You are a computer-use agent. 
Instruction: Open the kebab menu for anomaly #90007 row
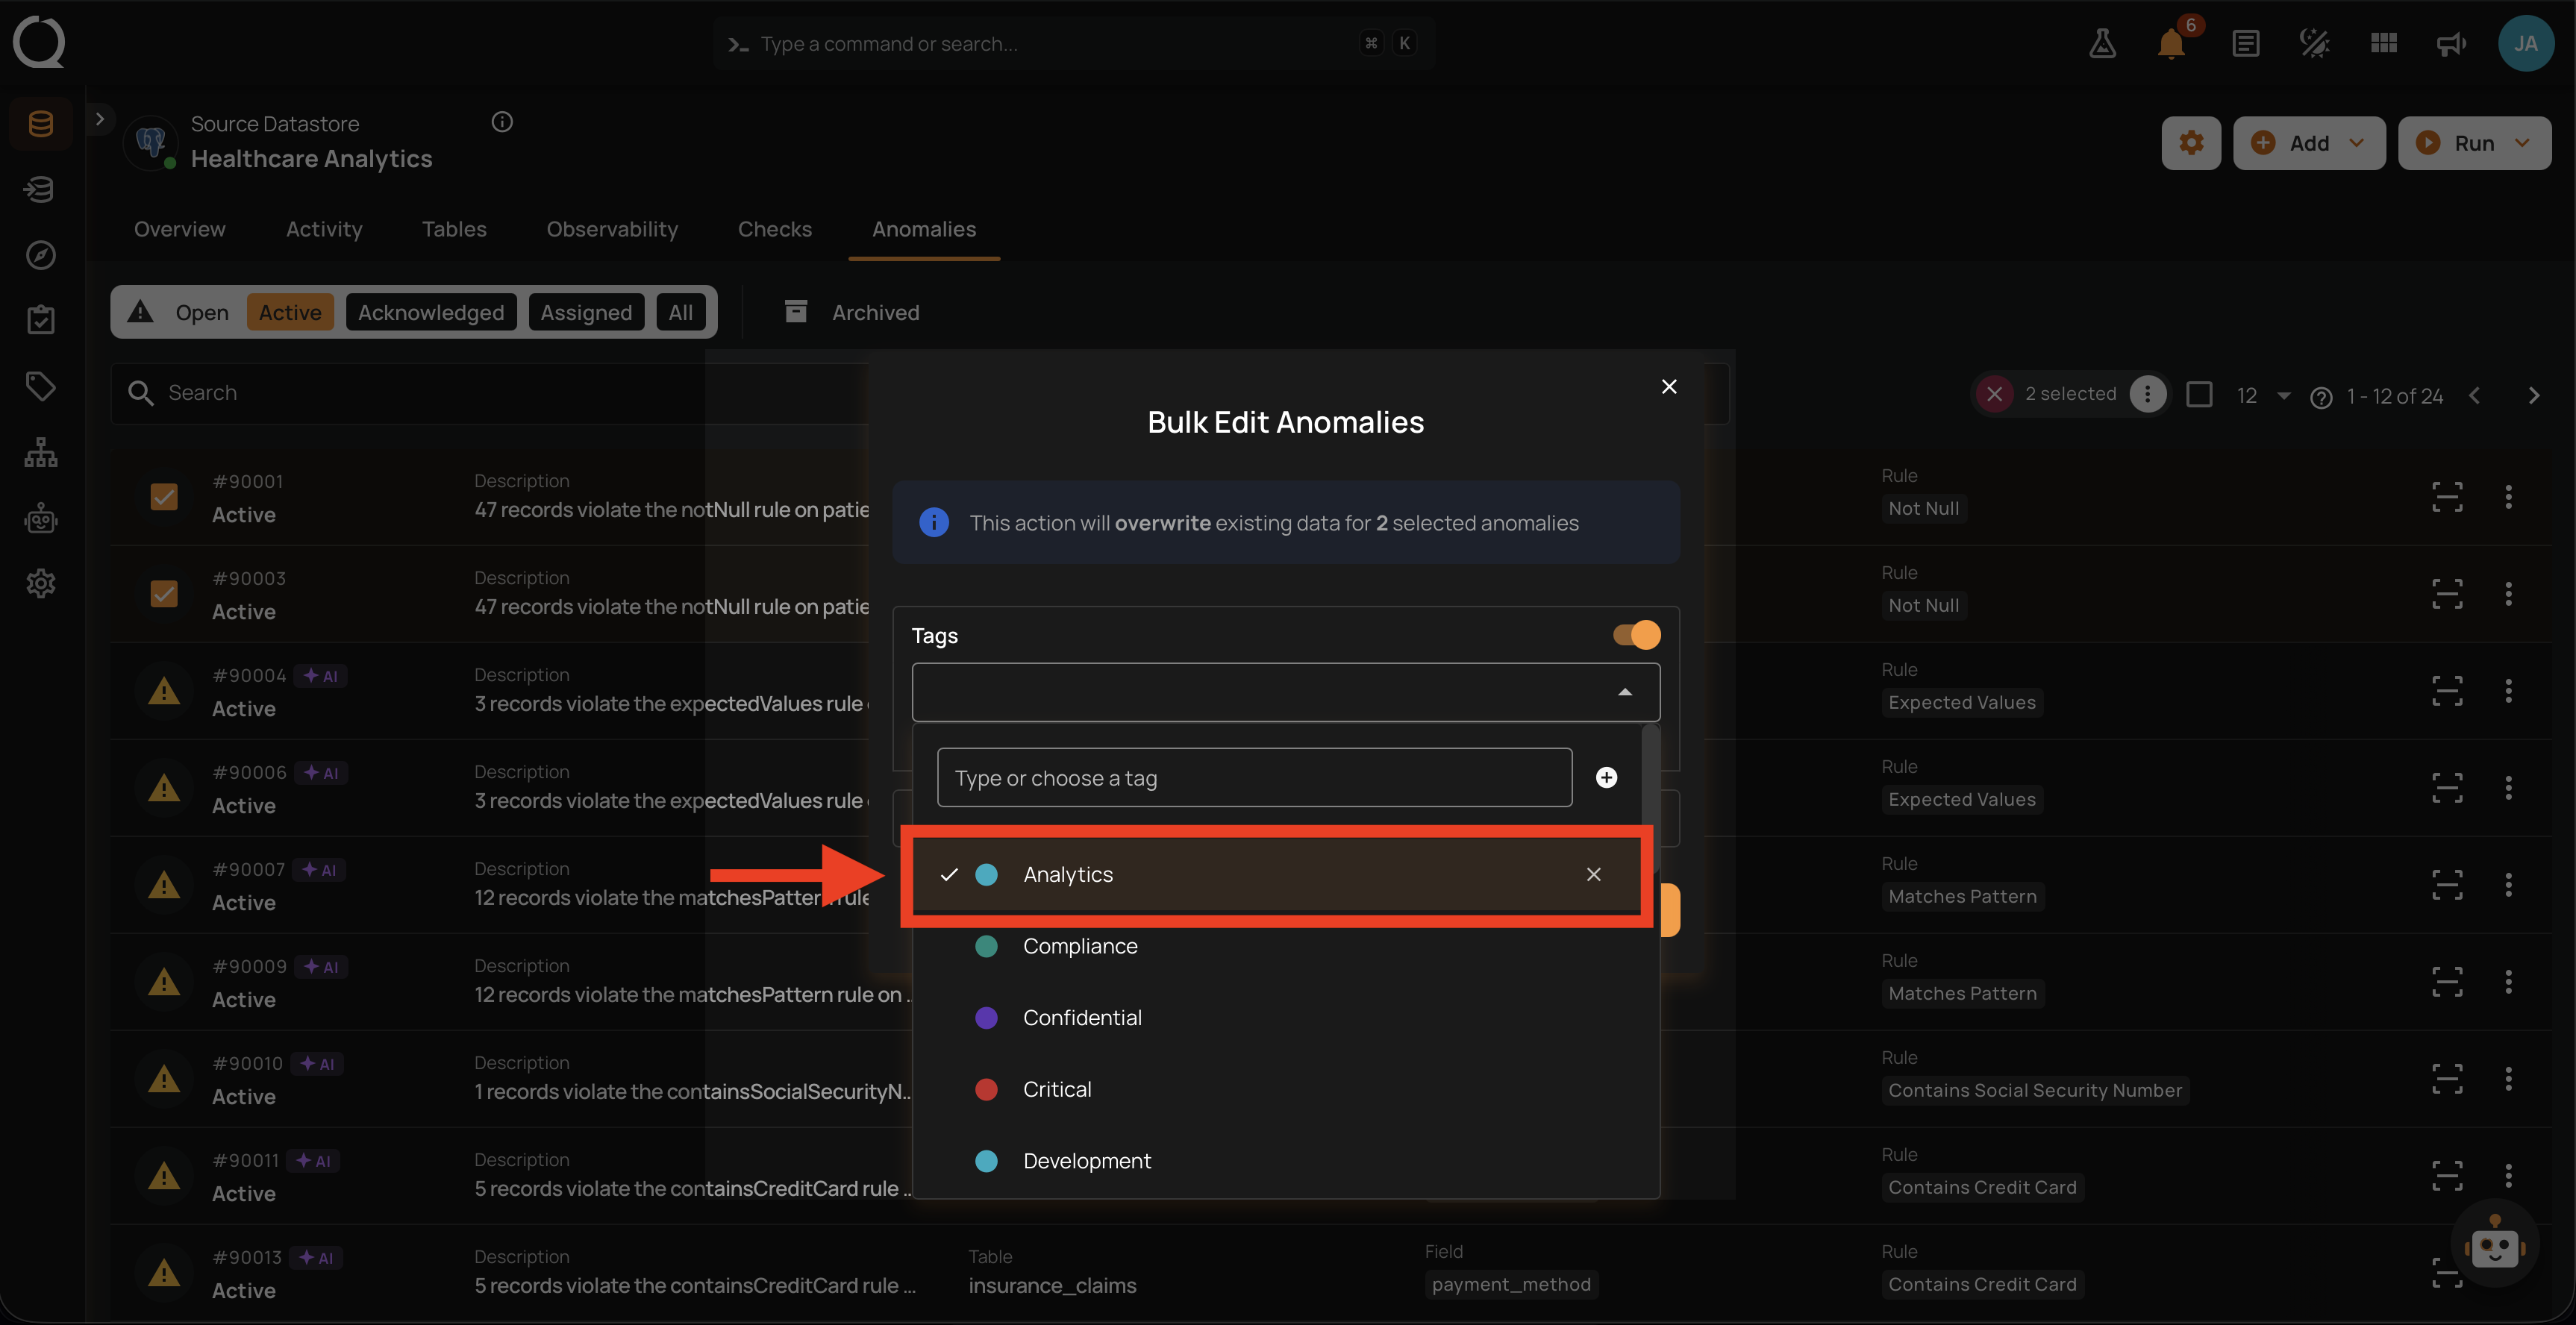click(2507, 884)
